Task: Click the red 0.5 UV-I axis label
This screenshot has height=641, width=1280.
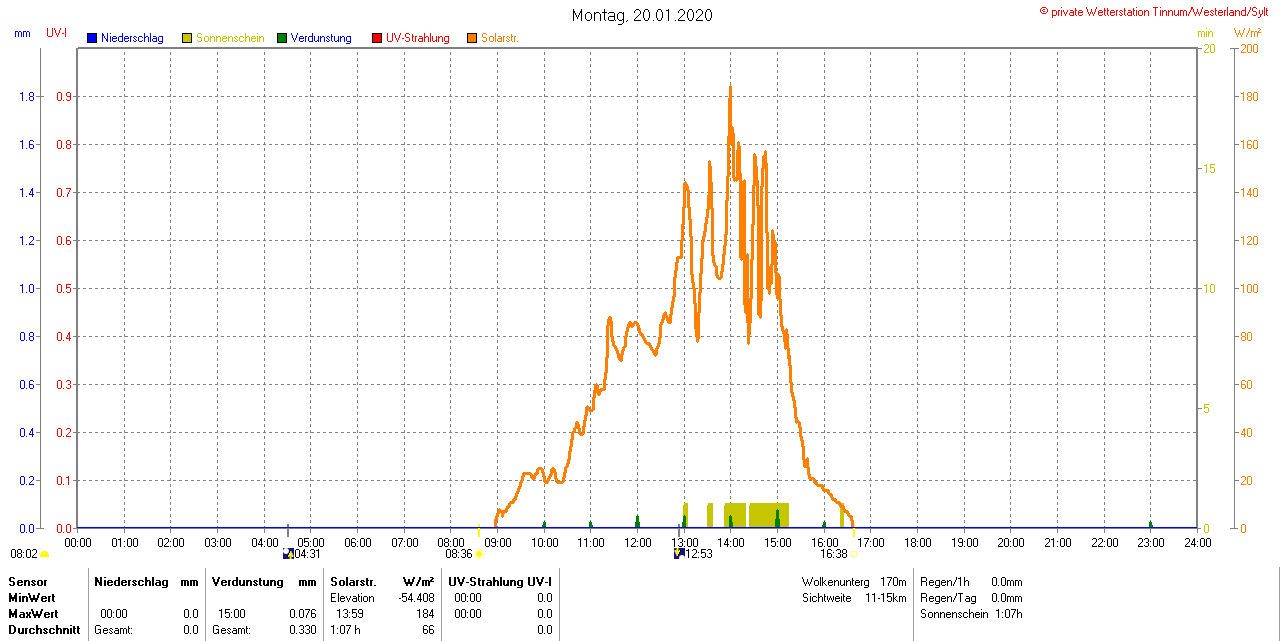Action: [62, 289]
